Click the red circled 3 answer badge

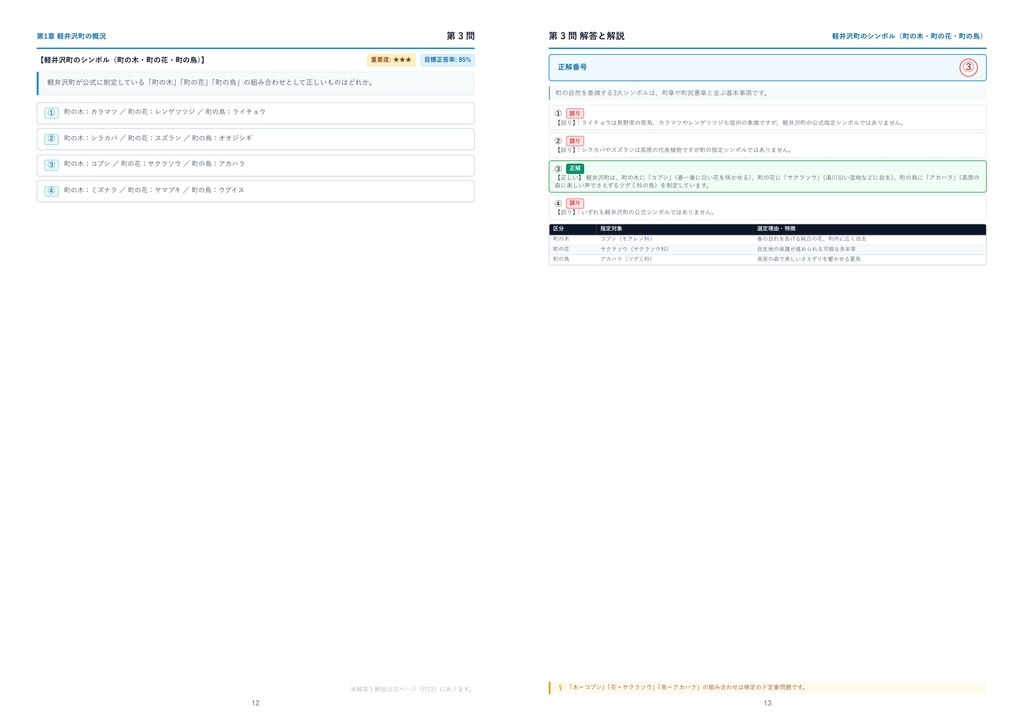[x=968, y=67]
